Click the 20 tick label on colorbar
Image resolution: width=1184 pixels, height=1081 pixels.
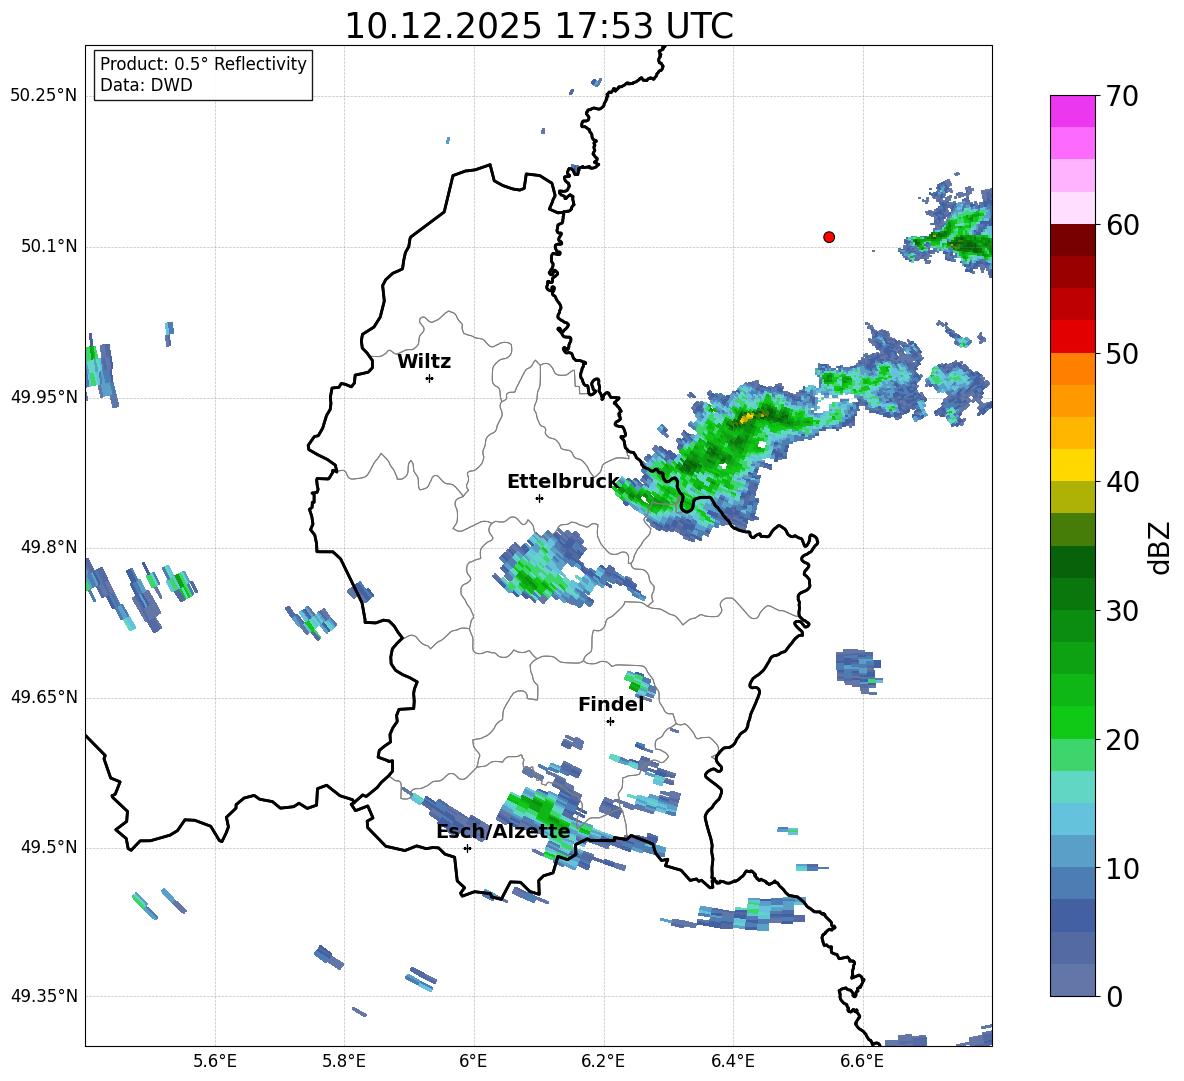[x=1122, y=740]
